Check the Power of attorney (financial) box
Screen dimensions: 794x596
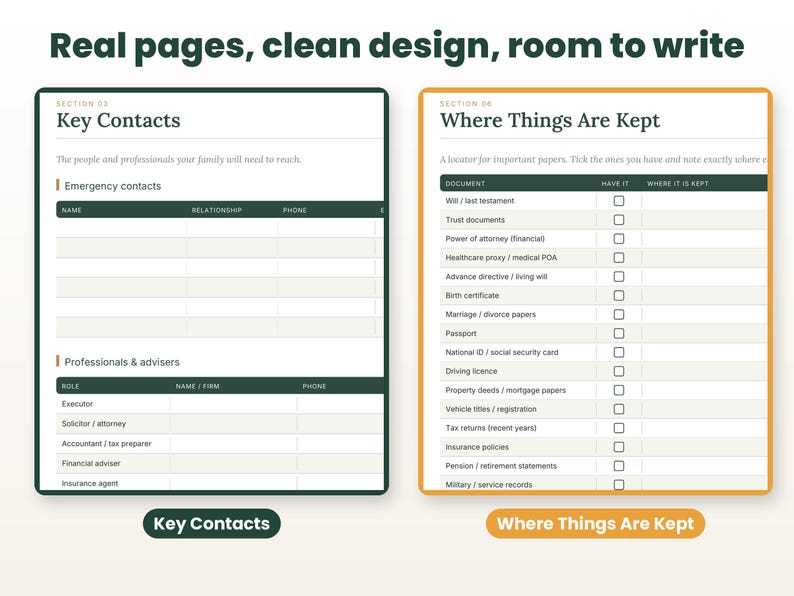(x=618, y=239)
